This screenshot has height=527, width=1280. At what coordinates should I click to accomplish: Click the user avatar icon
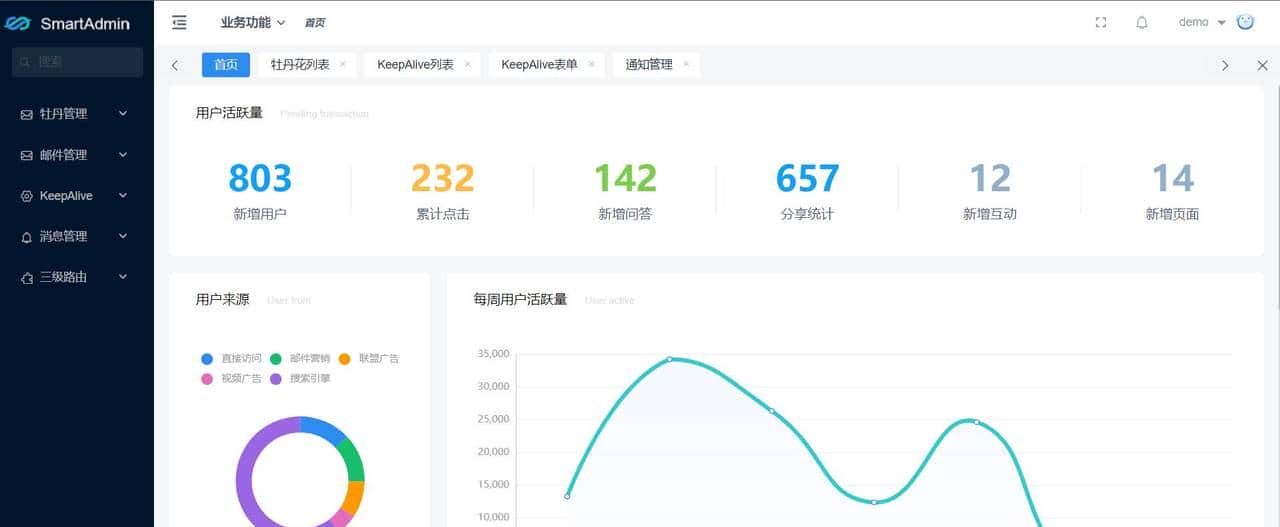pyautogui.click(x=1245, y=21)
